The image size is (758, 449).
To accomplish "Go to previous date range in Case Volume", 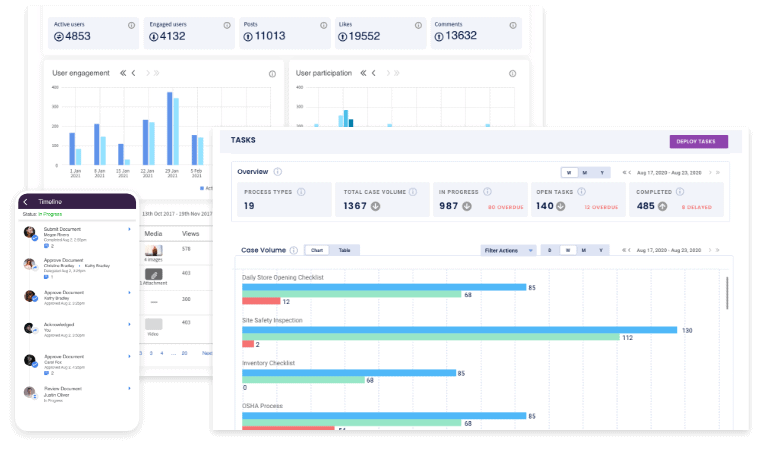I will [629, 250].
